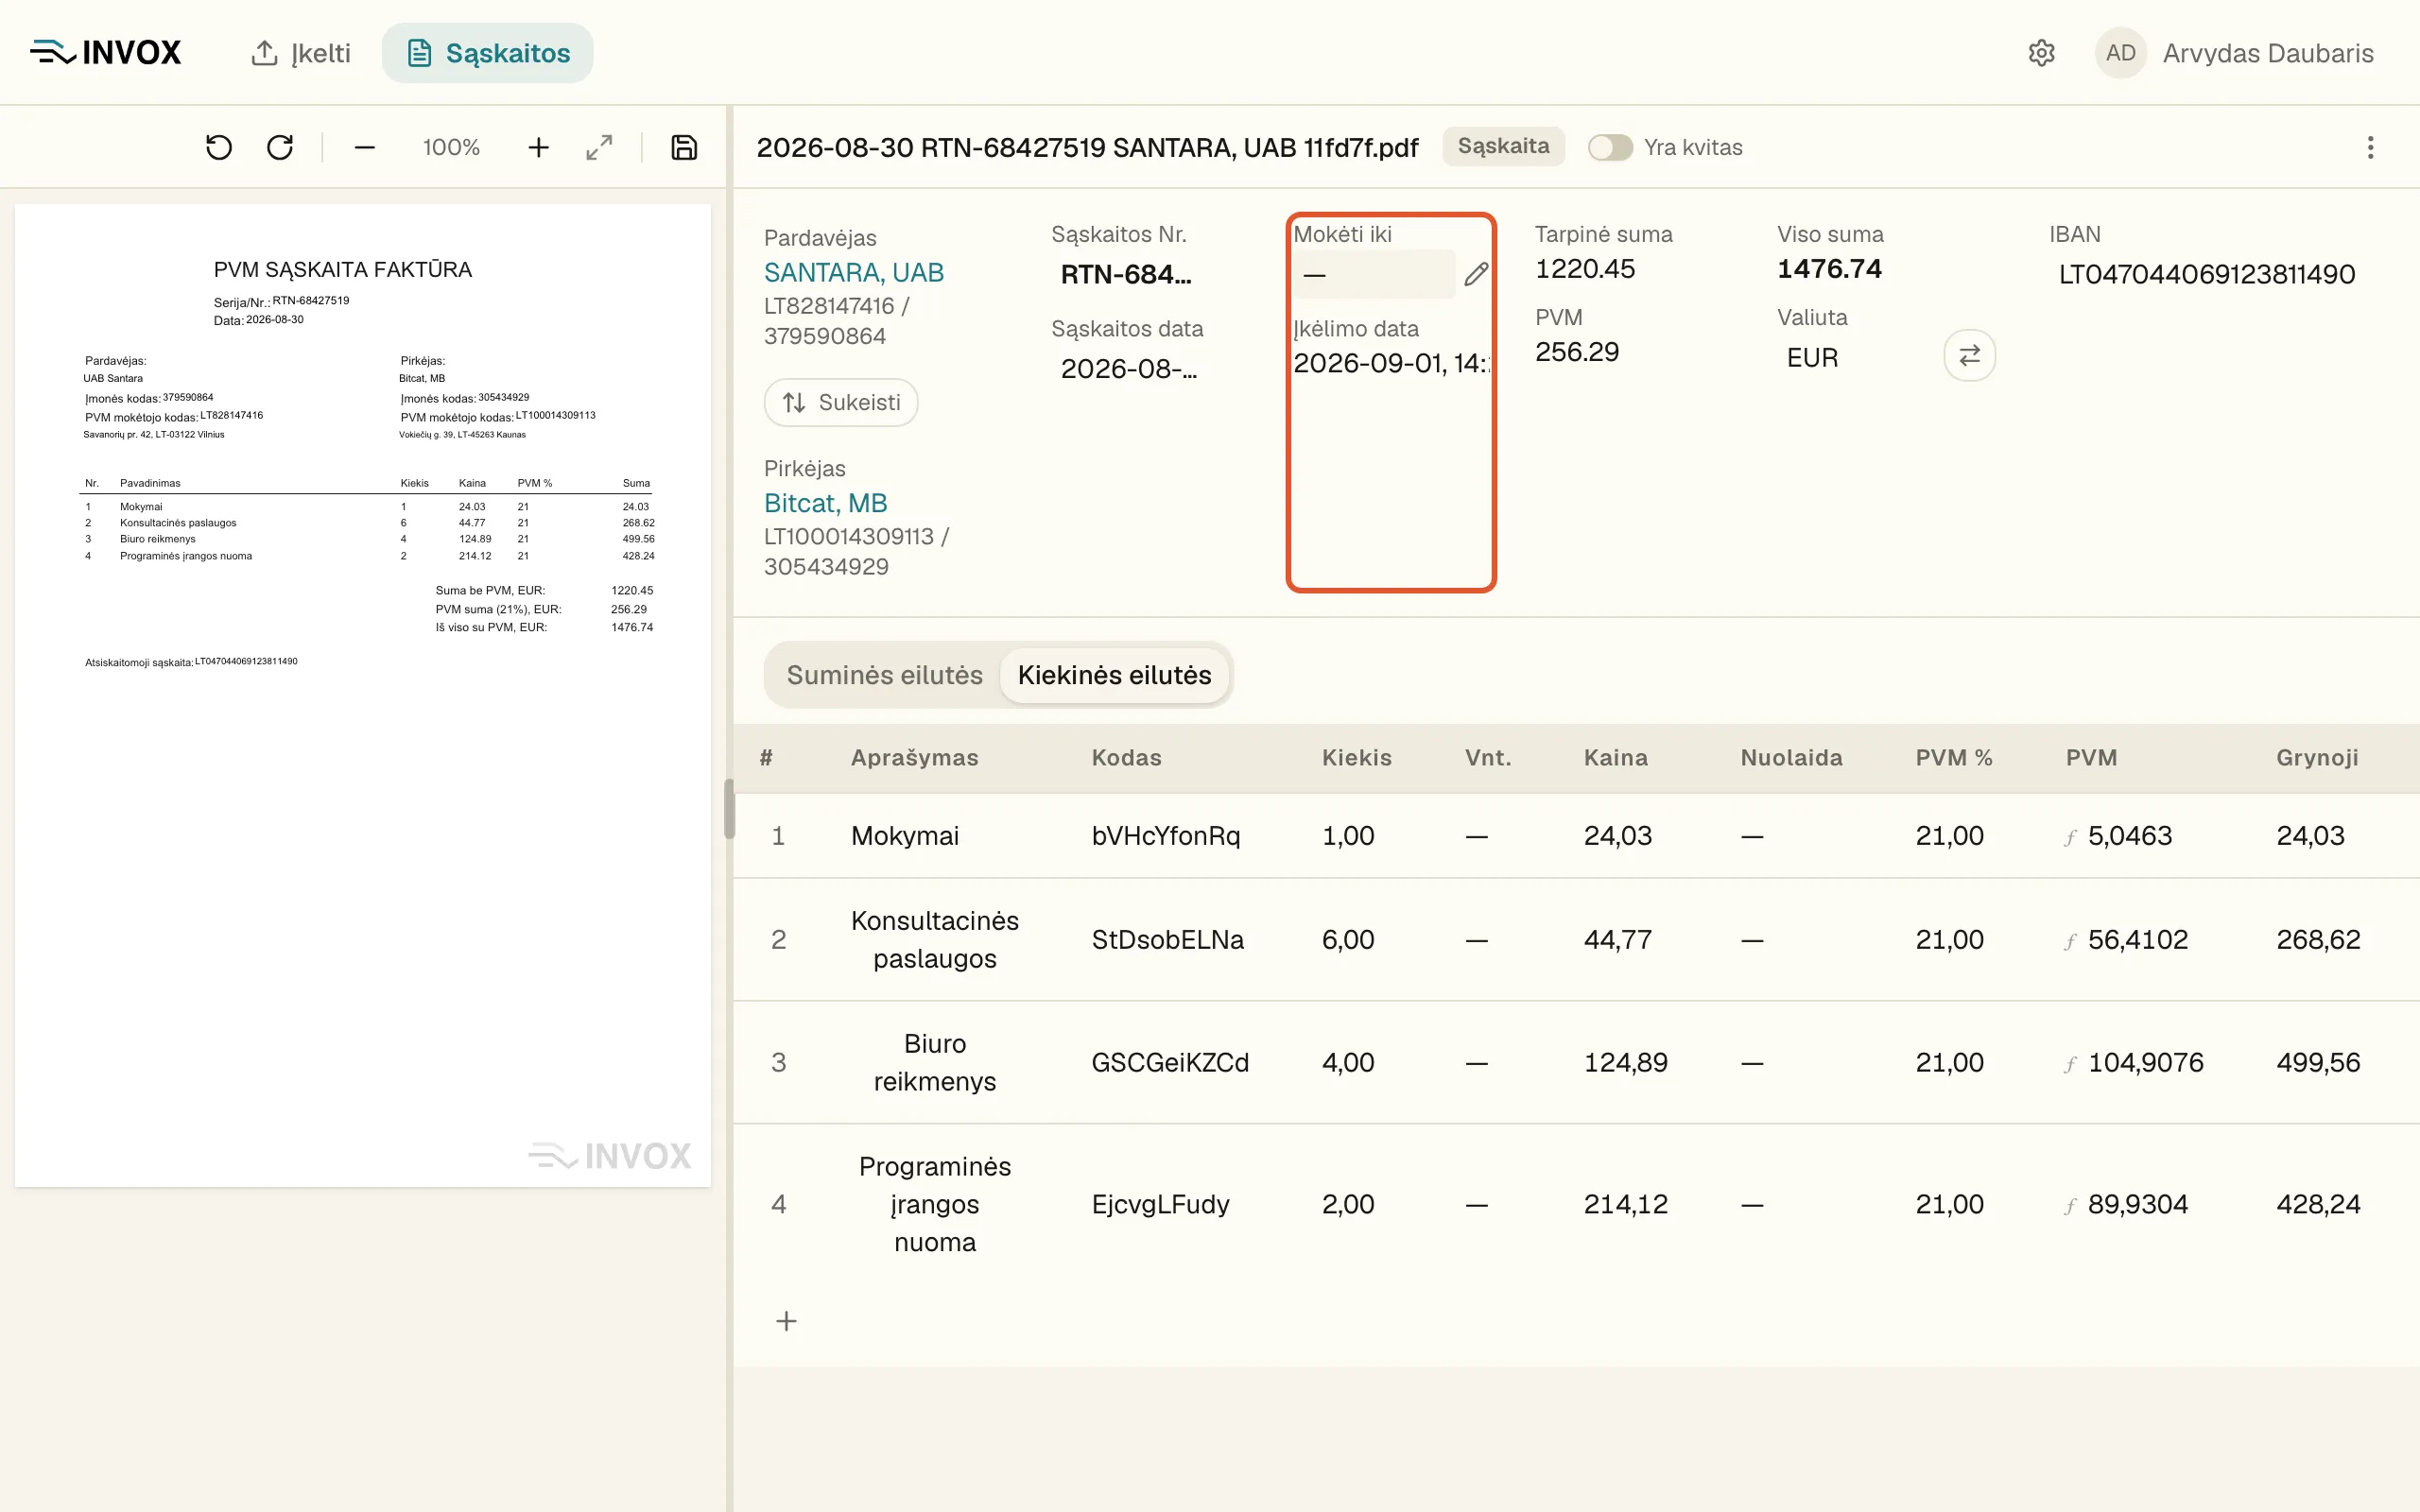Click Sukeisti swap parties button
Viewport: 2420px width, 1512px height.
click(841, 403)
